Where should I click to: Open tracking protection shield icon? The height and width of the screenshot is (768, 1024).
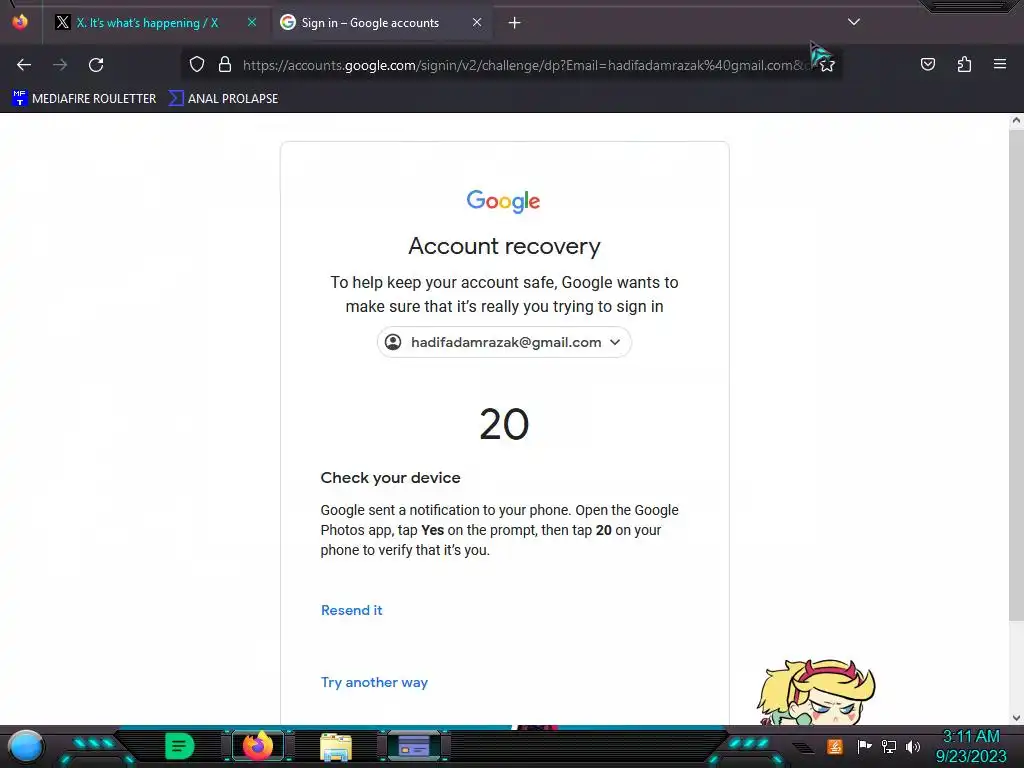tap(197, 64)
